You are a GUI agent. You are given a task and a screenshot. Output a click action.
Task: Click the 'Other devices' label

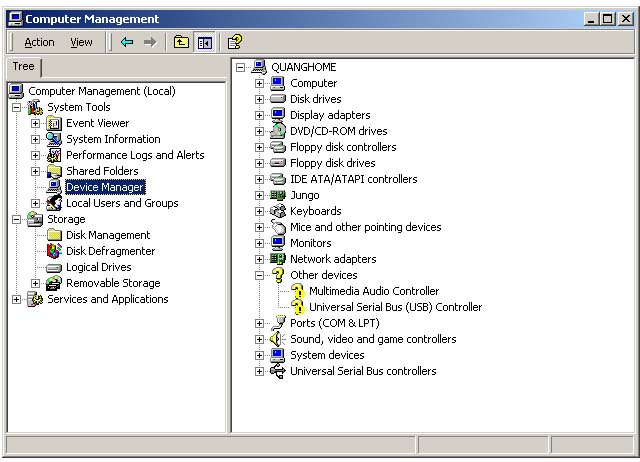pyautogui.click(x=323, y=275)
